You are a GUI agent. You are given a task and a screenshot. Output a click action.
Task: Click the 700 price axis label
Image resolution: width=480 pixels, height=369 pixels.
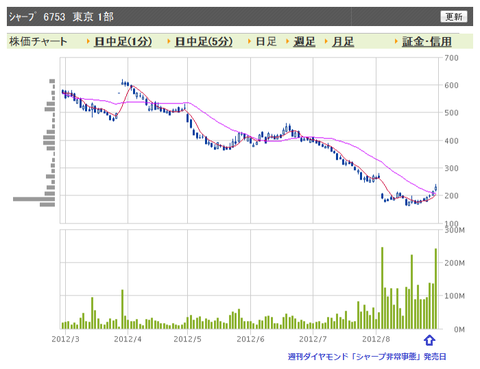coord(451,58)
